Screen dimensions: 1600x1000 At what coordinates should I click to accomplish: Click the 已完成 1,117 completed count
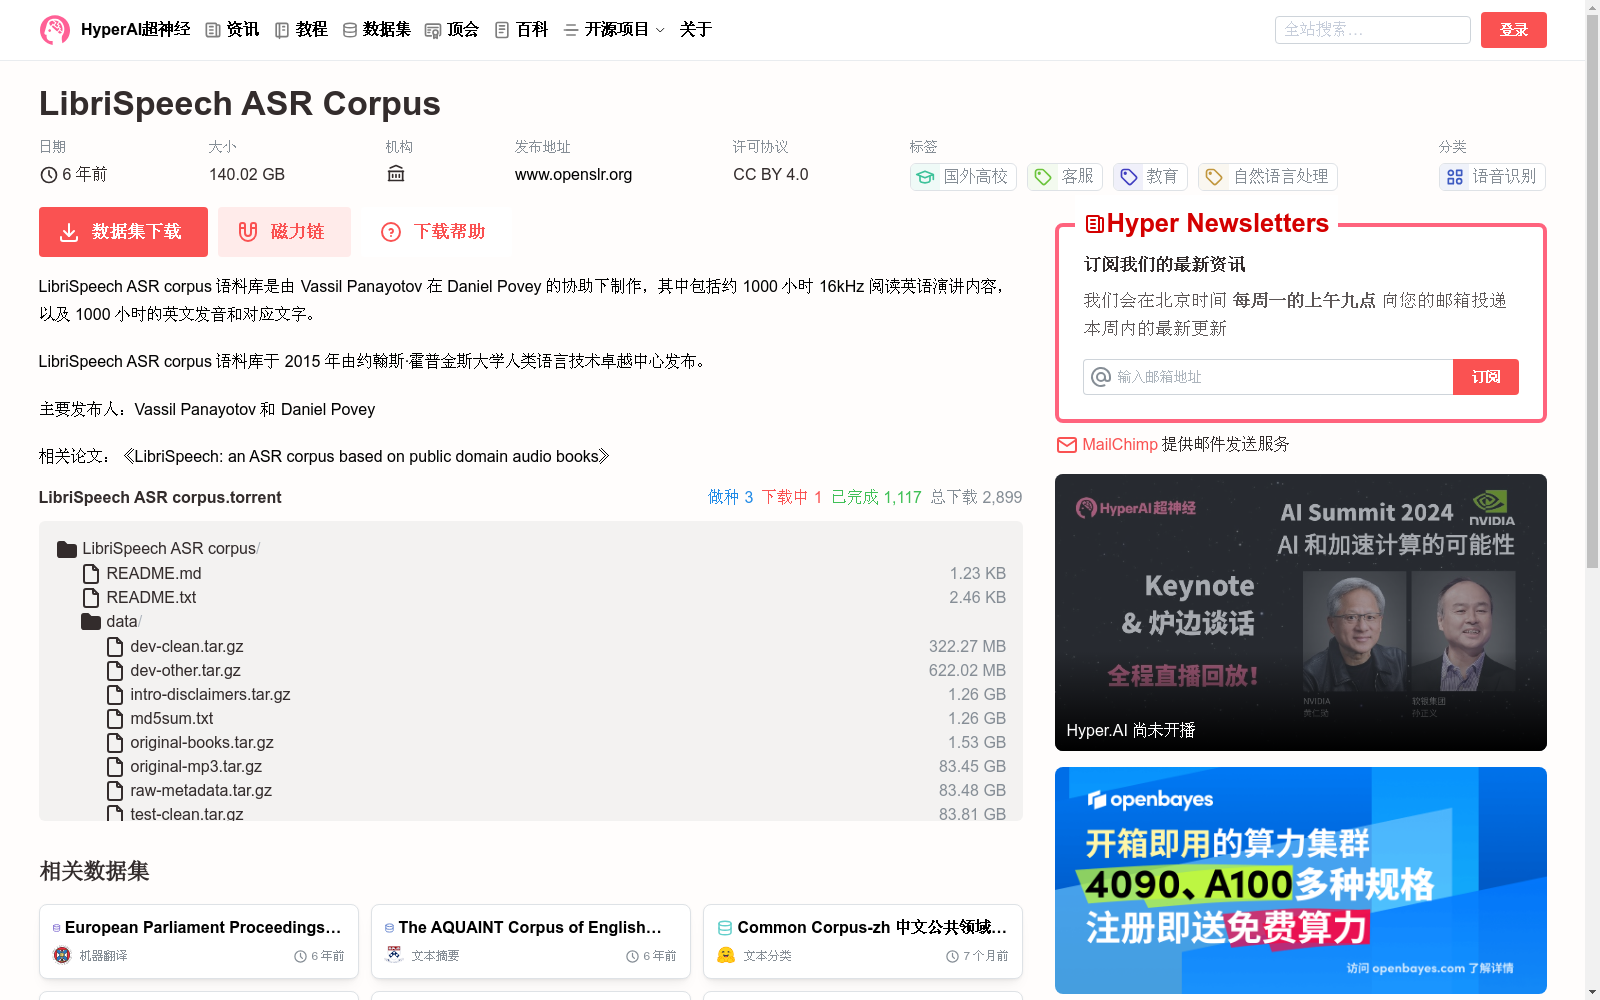pos(876,497)
